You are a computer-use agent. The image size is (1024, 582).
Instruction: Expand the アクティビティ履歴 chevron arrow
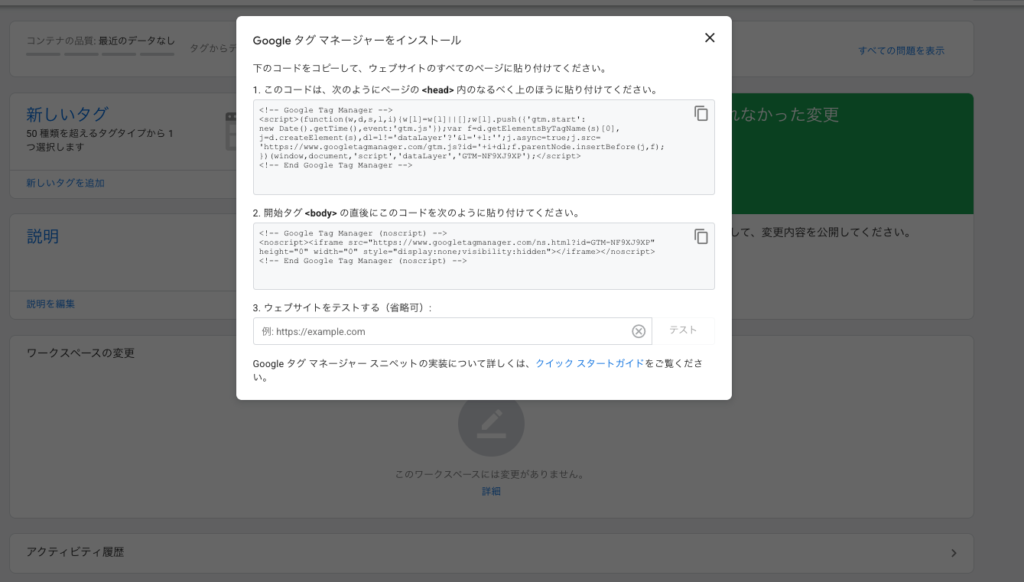coord(953,553)
